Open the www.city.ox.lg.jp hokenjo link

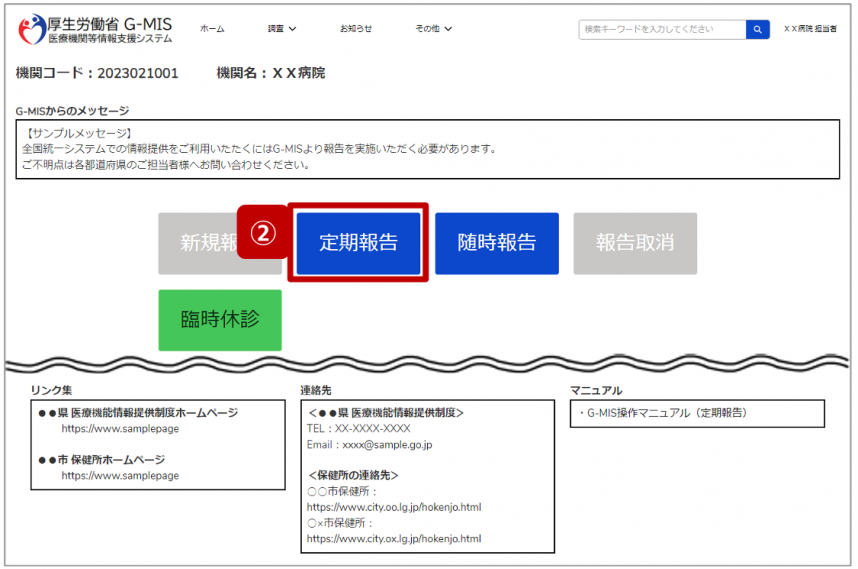tap(393, 538)
